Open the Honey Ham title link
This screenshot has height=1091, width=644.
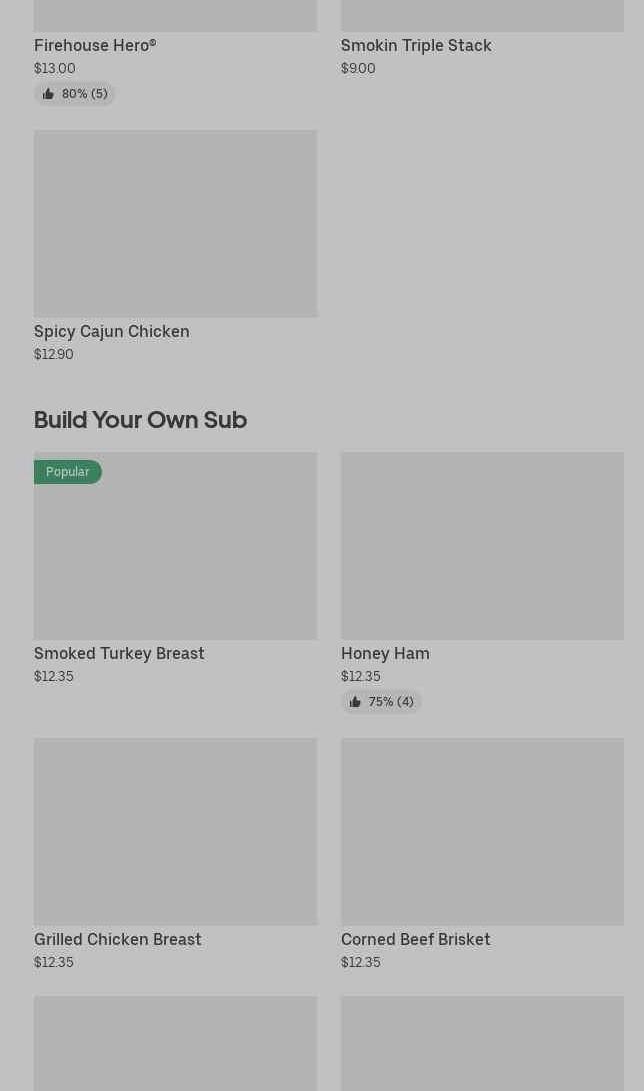point(385,653)
